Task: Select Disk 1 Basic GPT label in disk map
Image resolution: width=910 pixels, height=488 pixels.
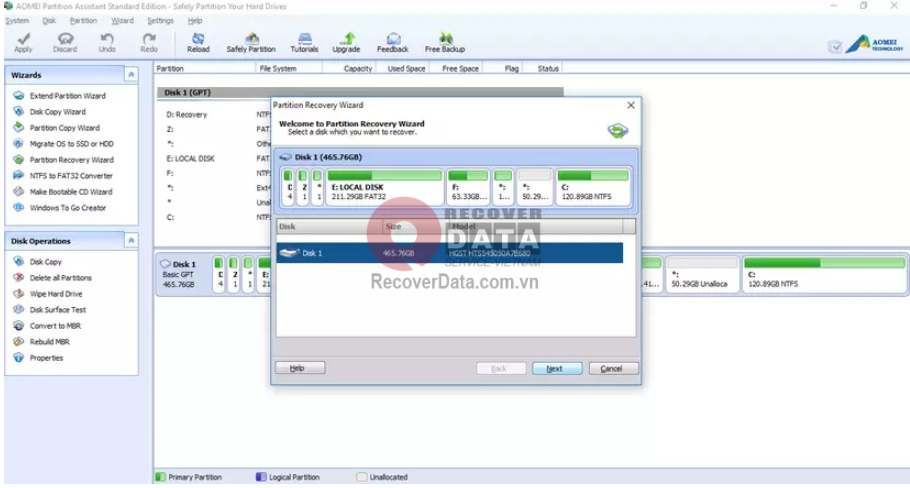Action: (x=180, y=274)
